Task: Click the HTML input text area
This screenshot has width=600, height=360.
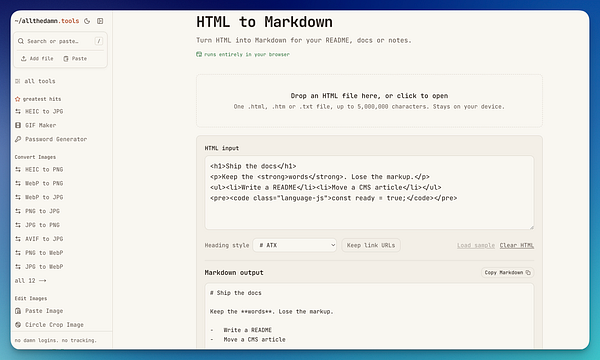Action: click(x=369, y=192)
